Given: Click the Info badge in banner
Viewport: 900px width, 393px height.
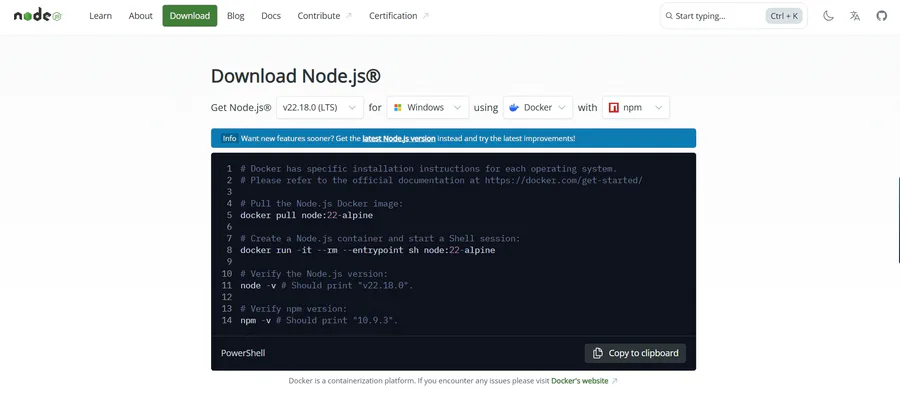Looking at the screenshot, I should [230, 138].
